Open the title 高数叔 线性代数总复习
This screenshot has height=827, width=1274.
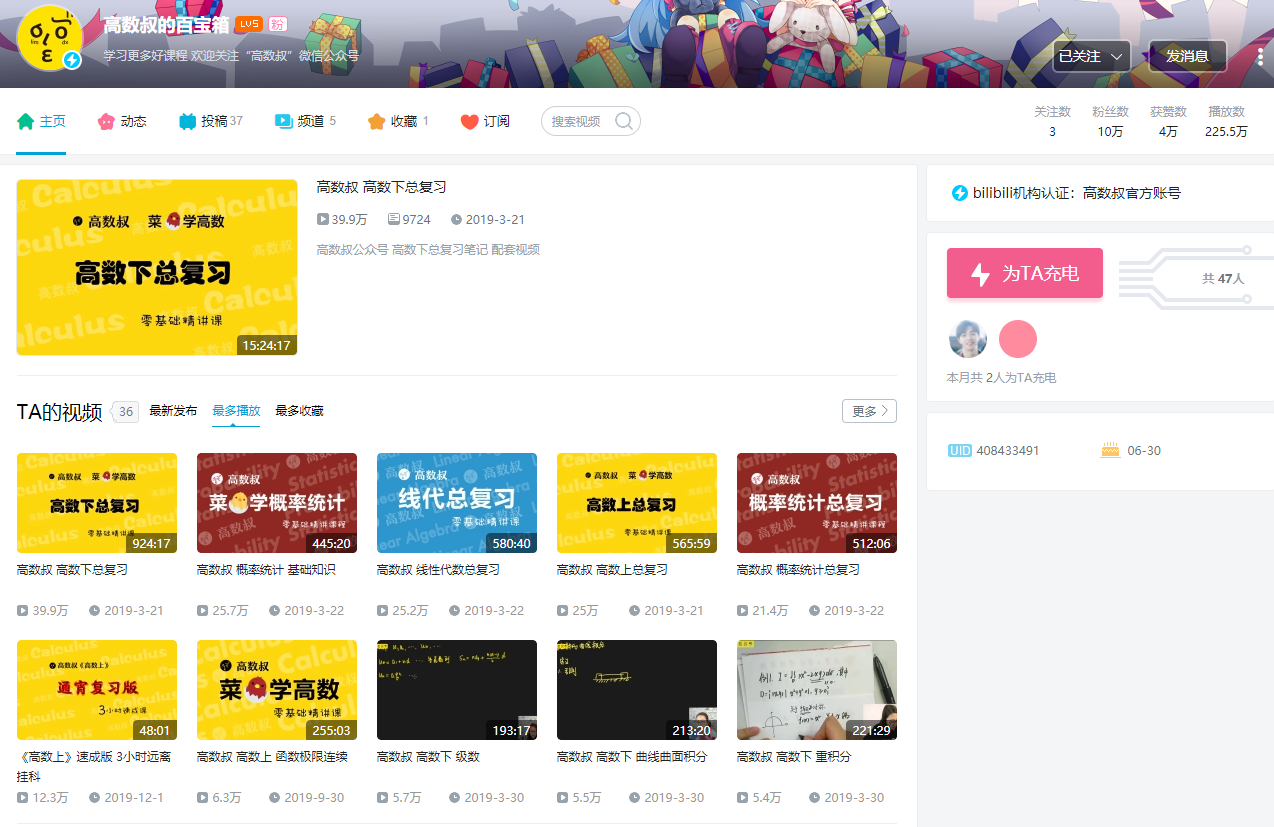point(438,570)
